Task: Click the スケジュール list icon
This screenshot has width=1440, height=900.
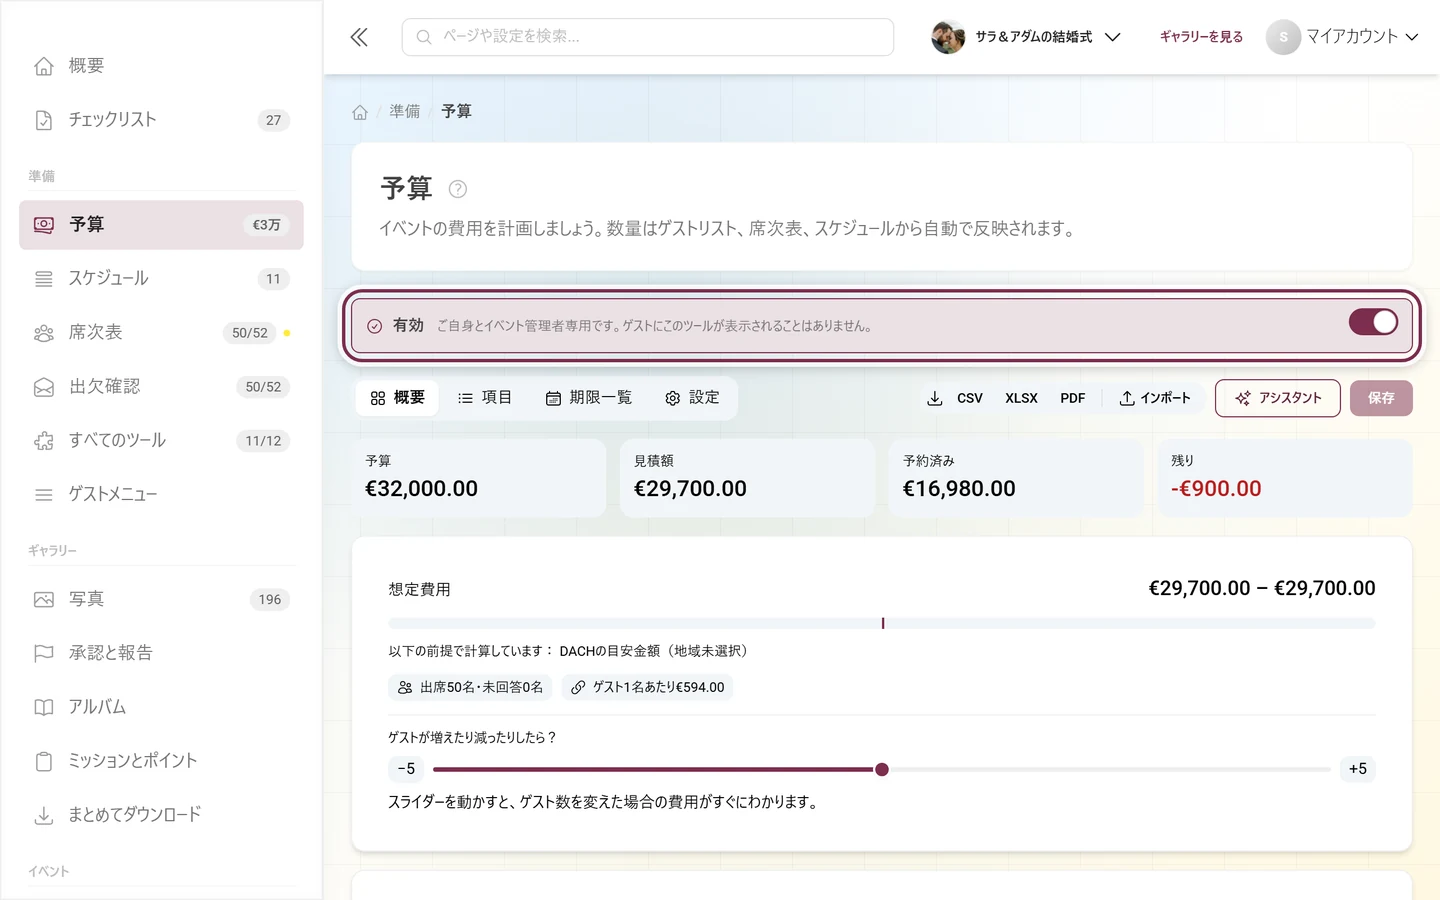Action: point(44,279)
